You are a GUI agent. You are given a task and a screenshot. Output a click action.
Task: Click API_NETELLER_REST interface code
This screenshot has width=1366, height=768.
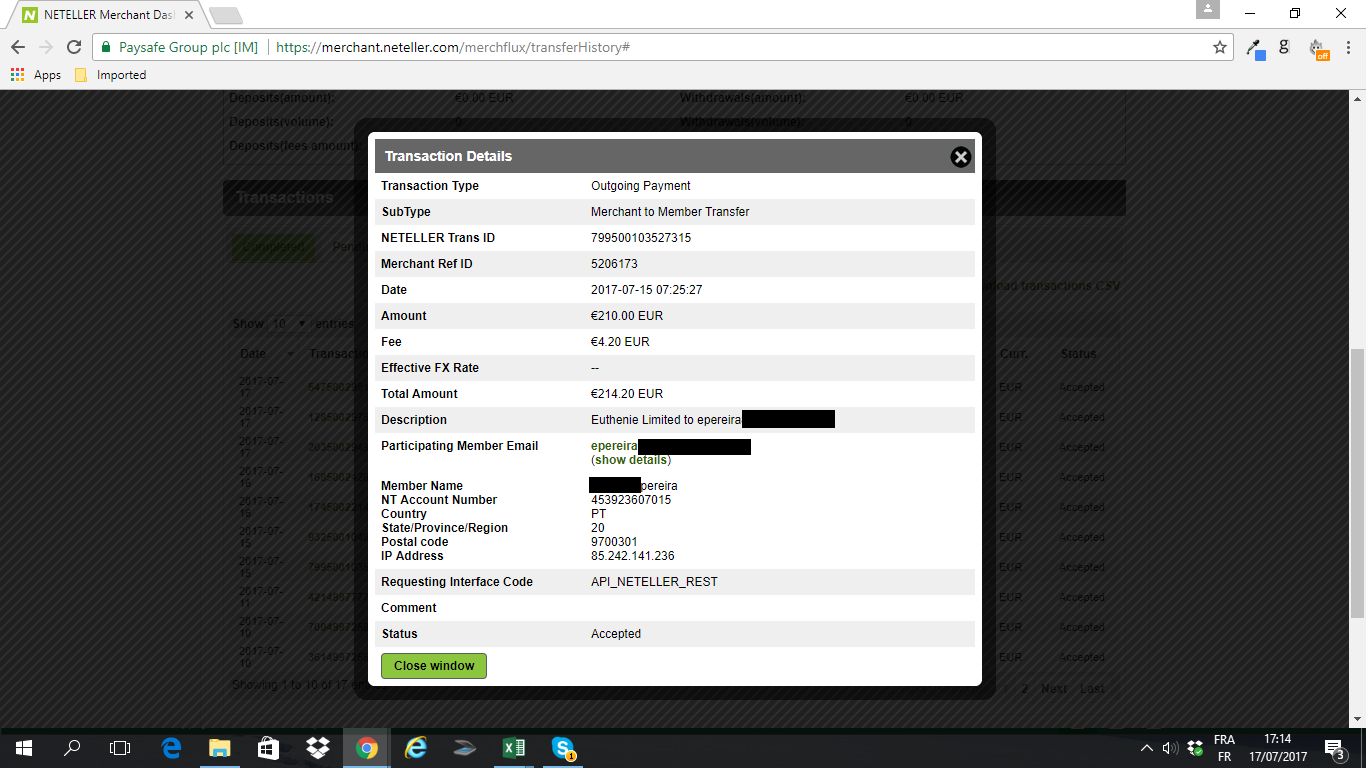click(x=654, y=582)
